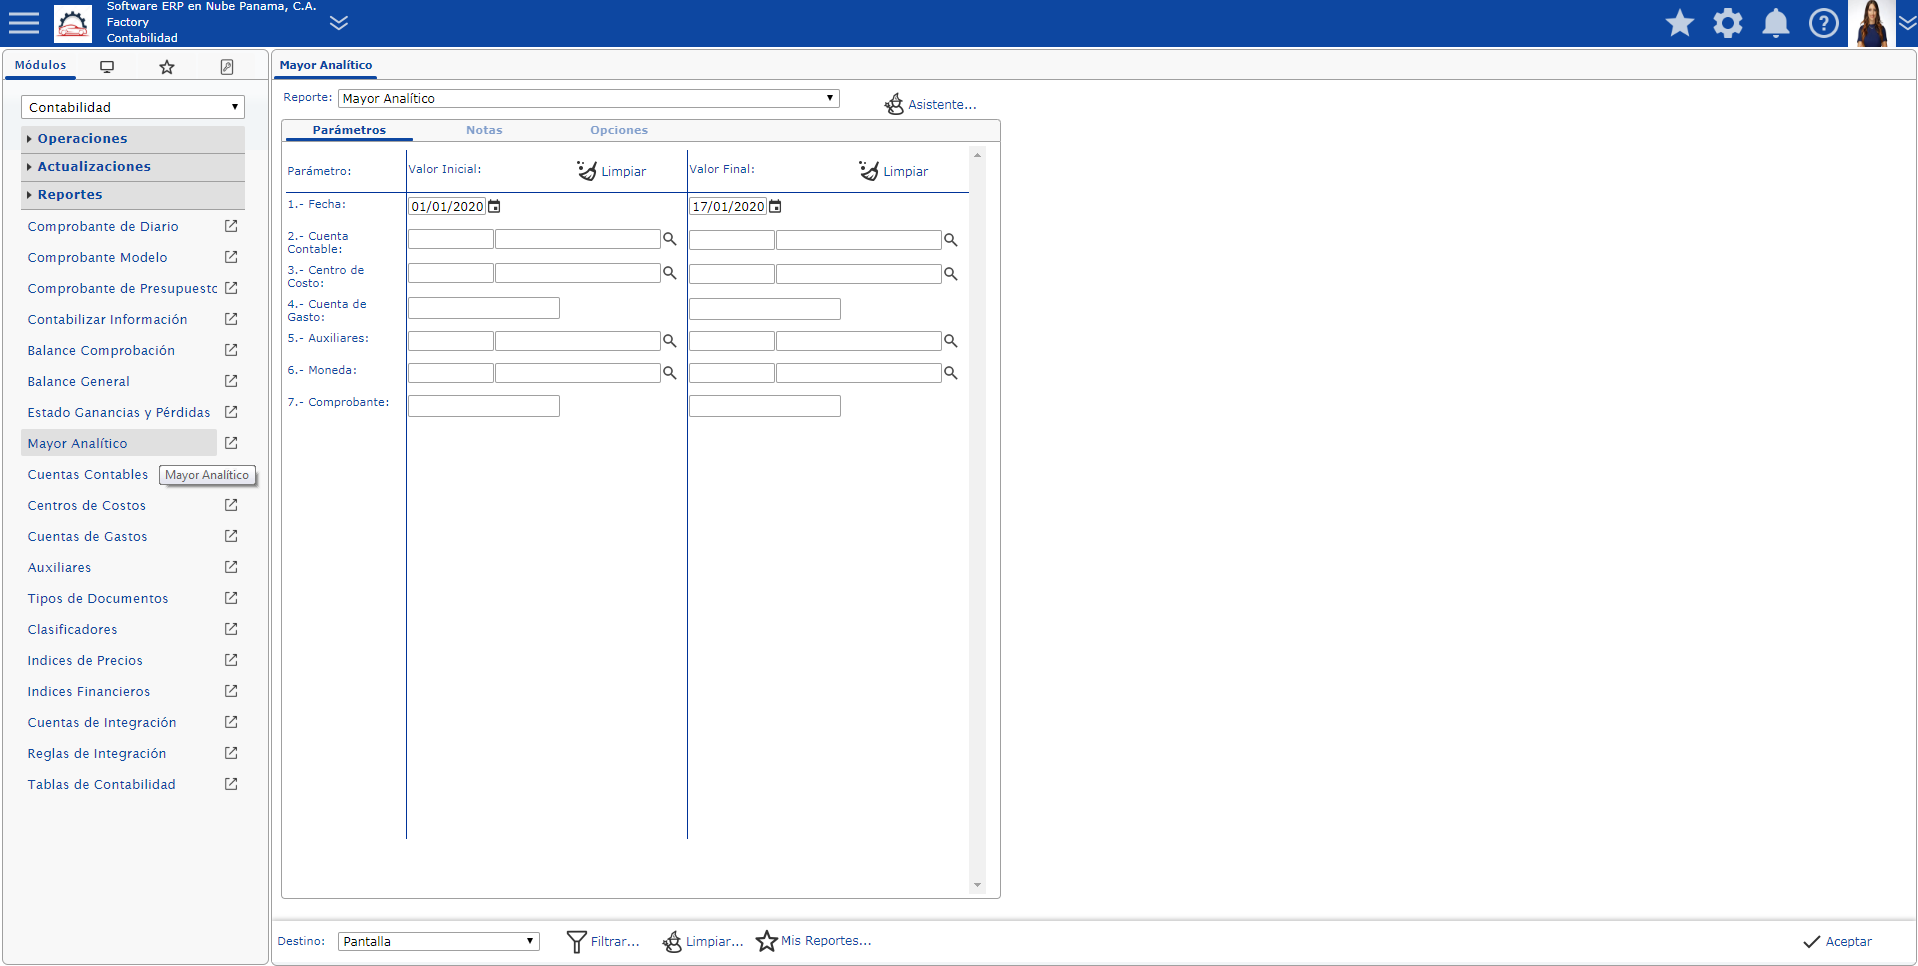This screenshot has height=966, width=1918.
Task: Click the user avatar photo
Action: point(1871,23)
